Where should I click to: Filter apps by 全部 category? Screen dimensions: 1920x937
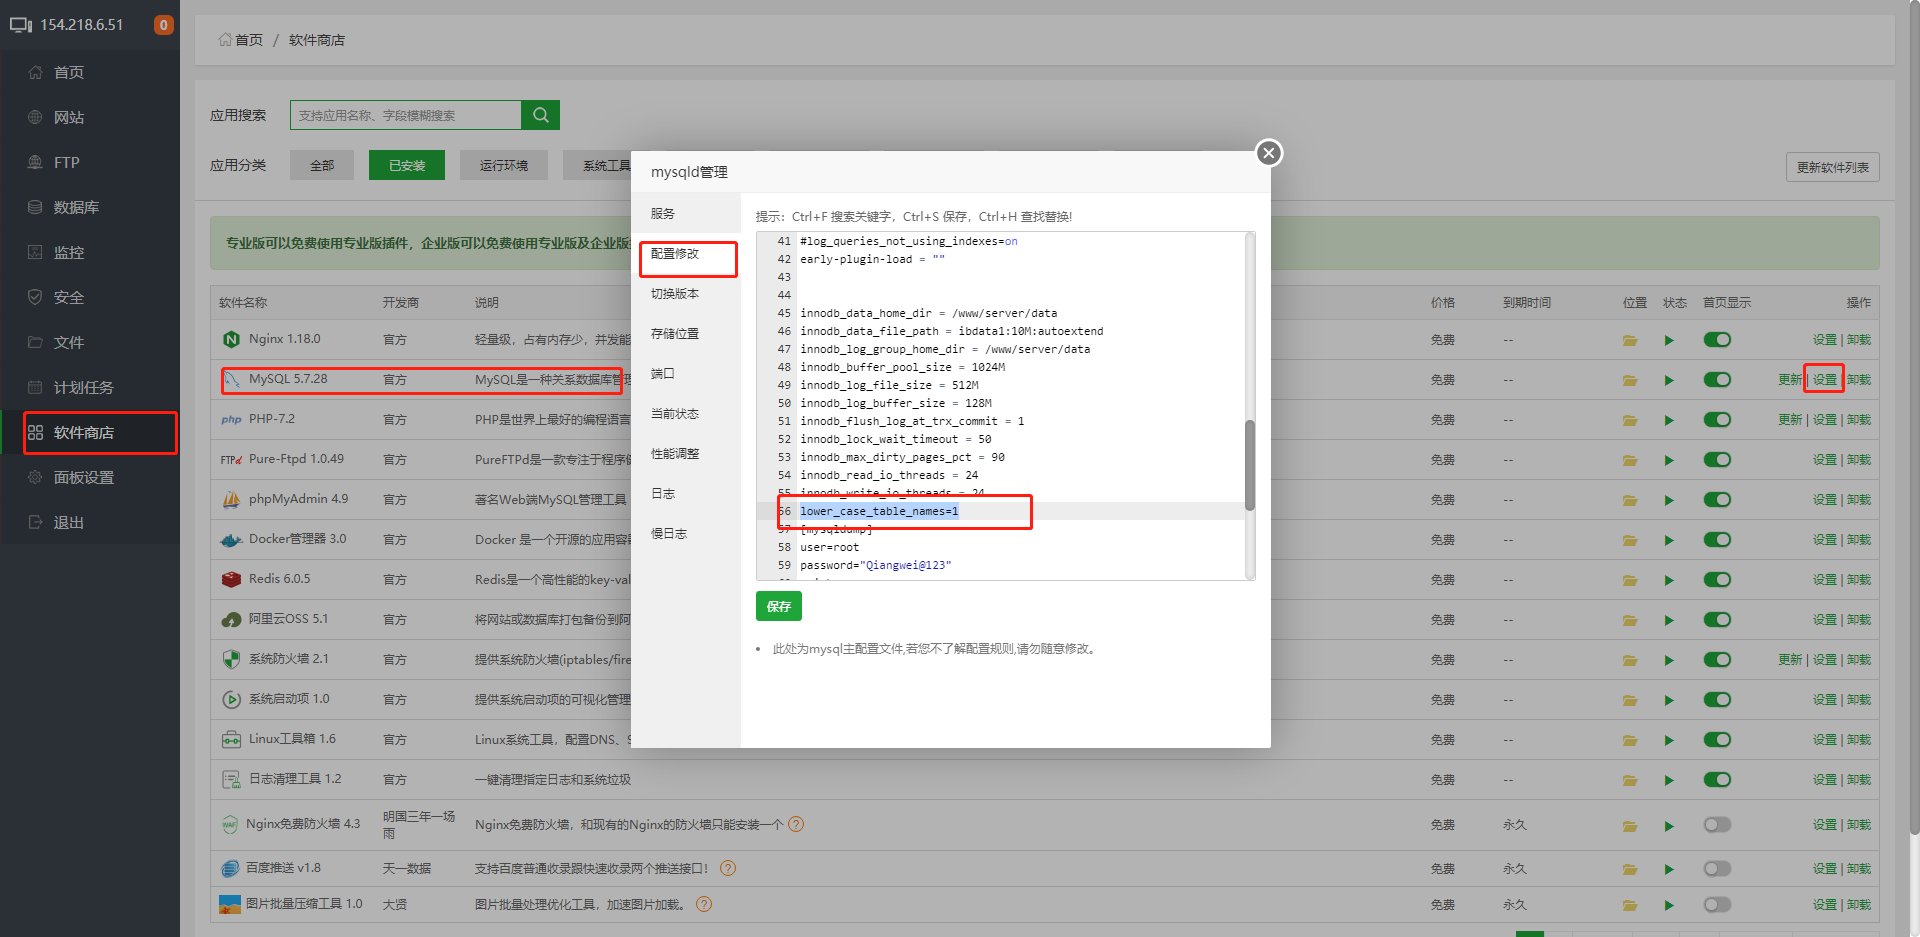(322, 165)
